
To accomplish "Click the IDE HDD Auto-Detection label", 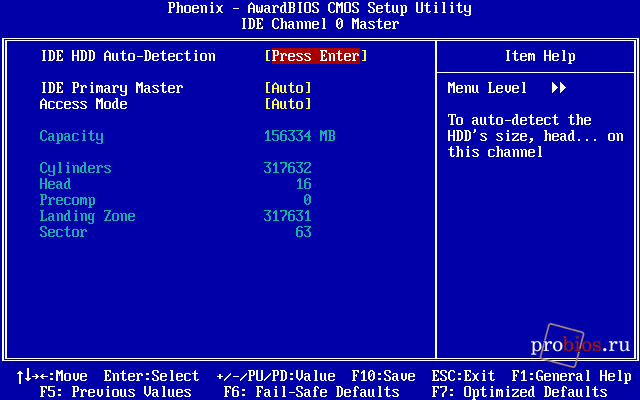I will [128, 56].
